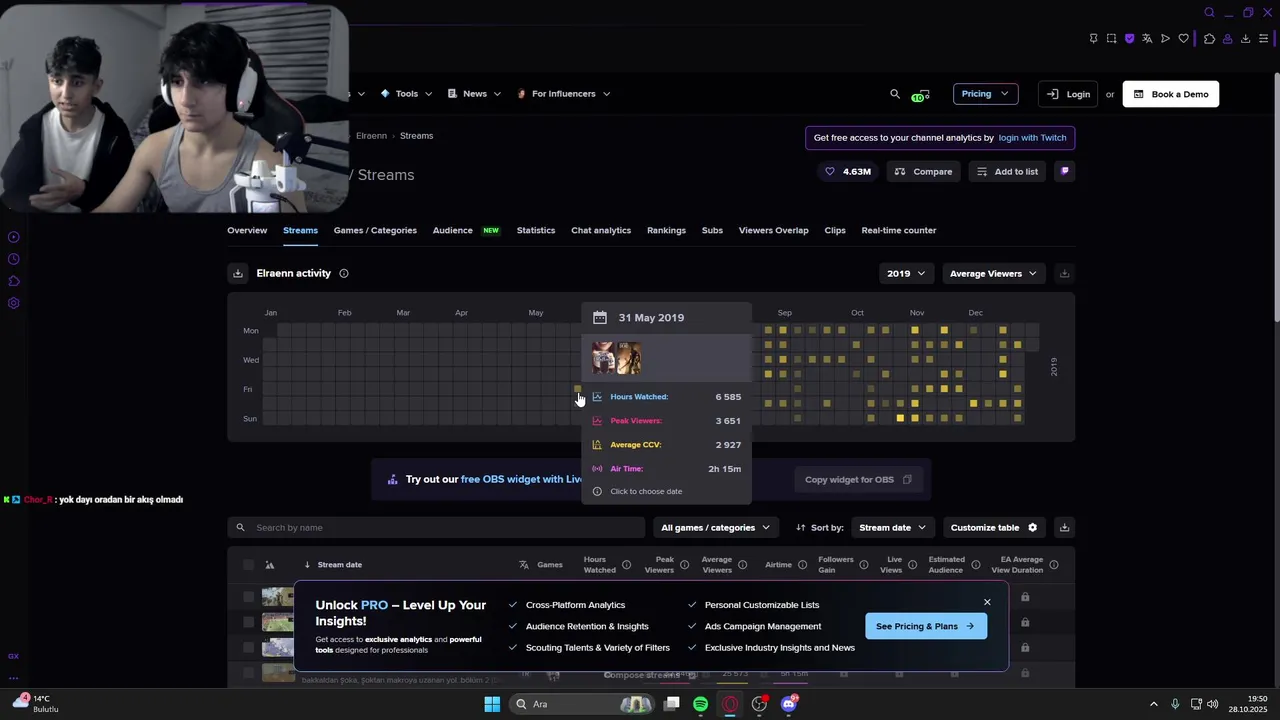Click the site search magnifier icon
The image size is (1280, 720).
895,94
